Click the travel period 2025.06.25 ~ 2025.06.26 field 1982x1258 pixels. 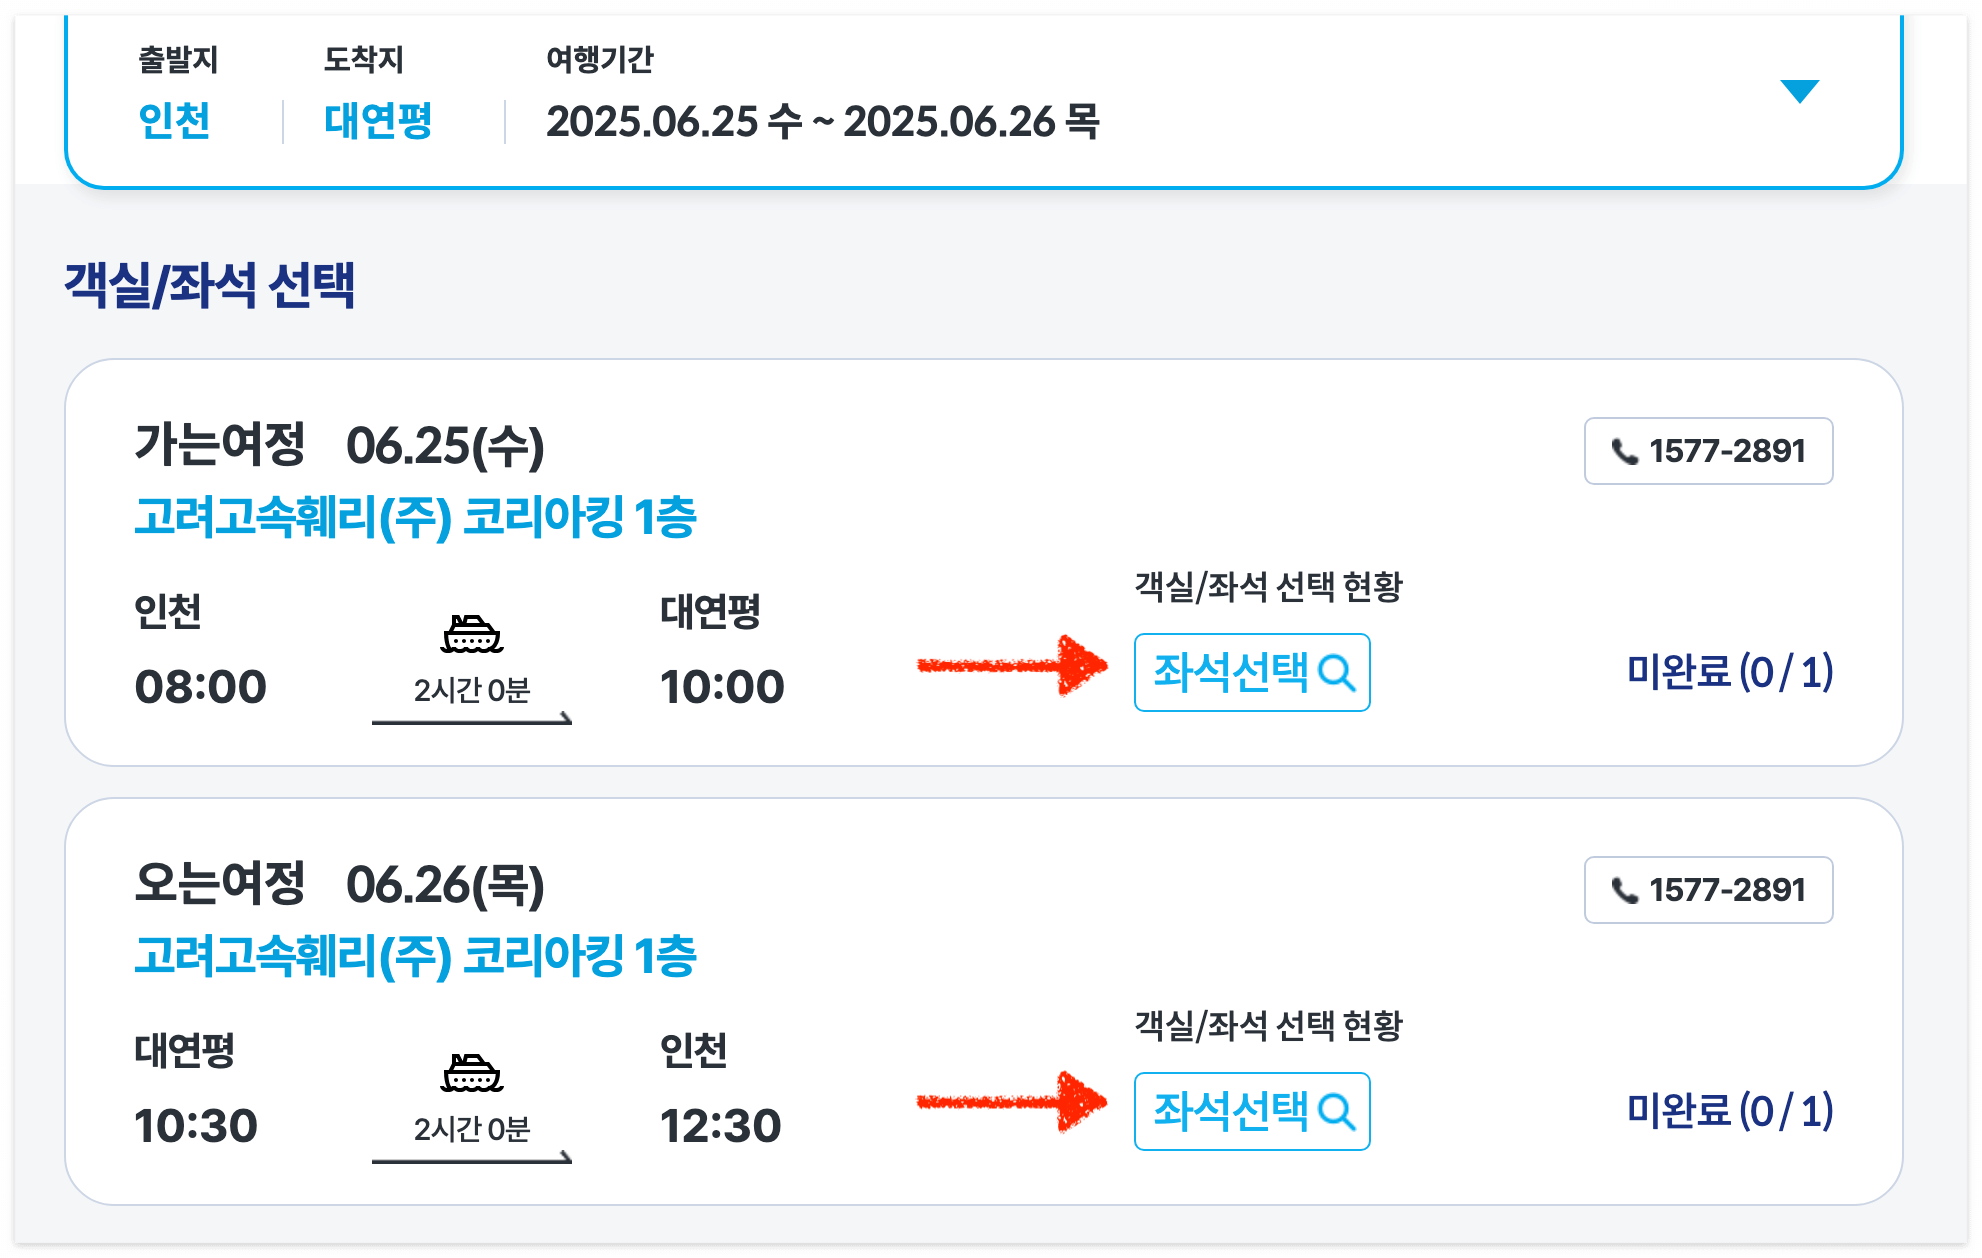(x=826, y=122)
